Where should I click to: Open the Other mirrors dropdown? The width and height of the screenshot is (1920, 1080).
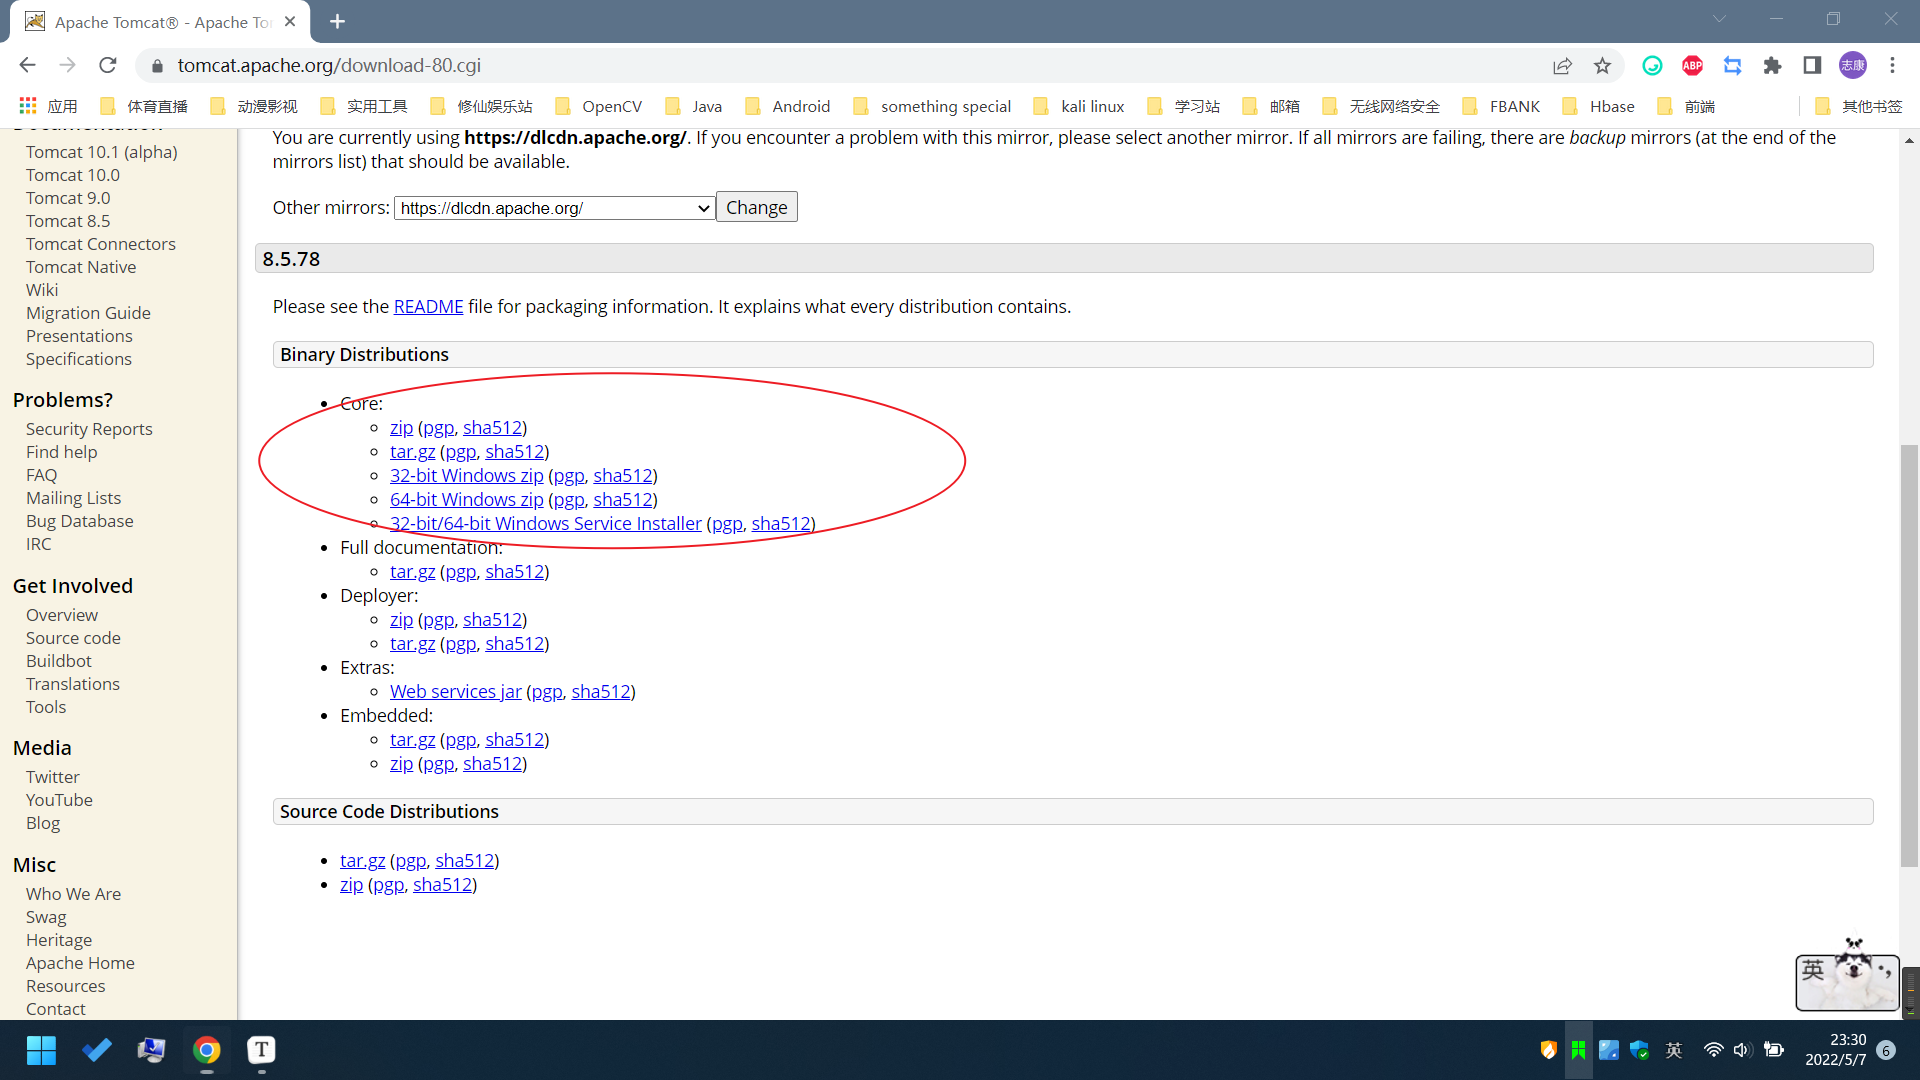(x=555, y=208)
